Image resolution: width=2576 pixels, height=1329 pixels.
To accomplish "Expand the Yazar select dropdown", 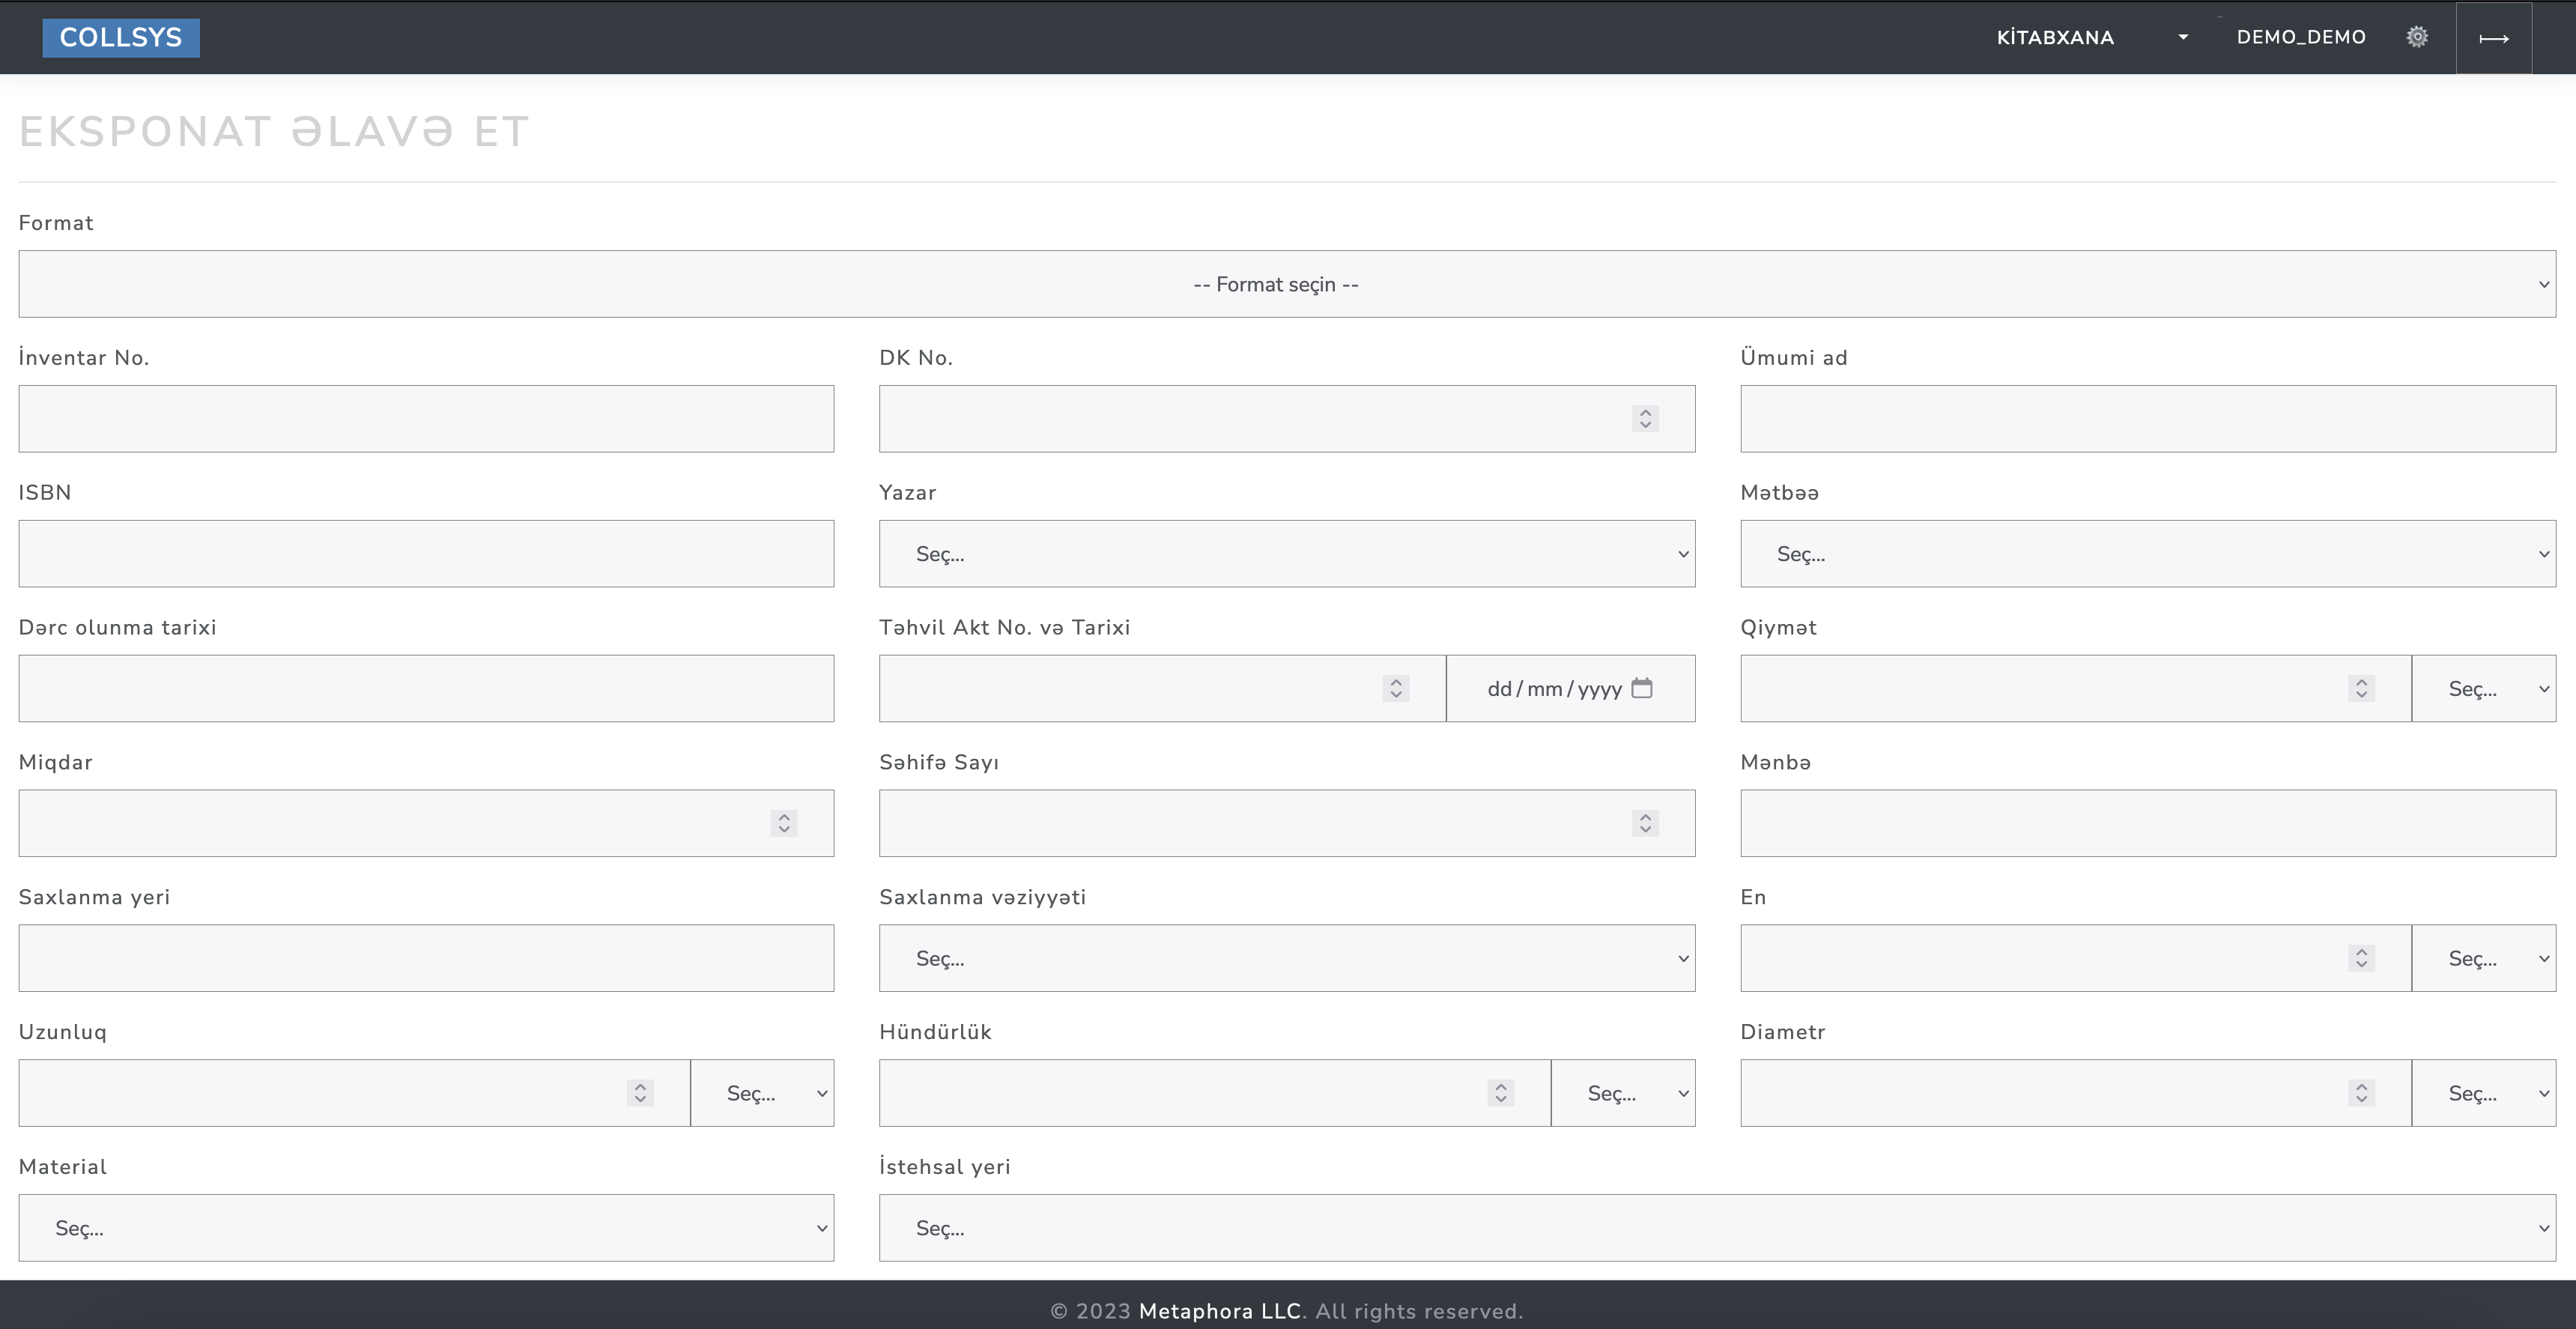I will coord(1286,554).
